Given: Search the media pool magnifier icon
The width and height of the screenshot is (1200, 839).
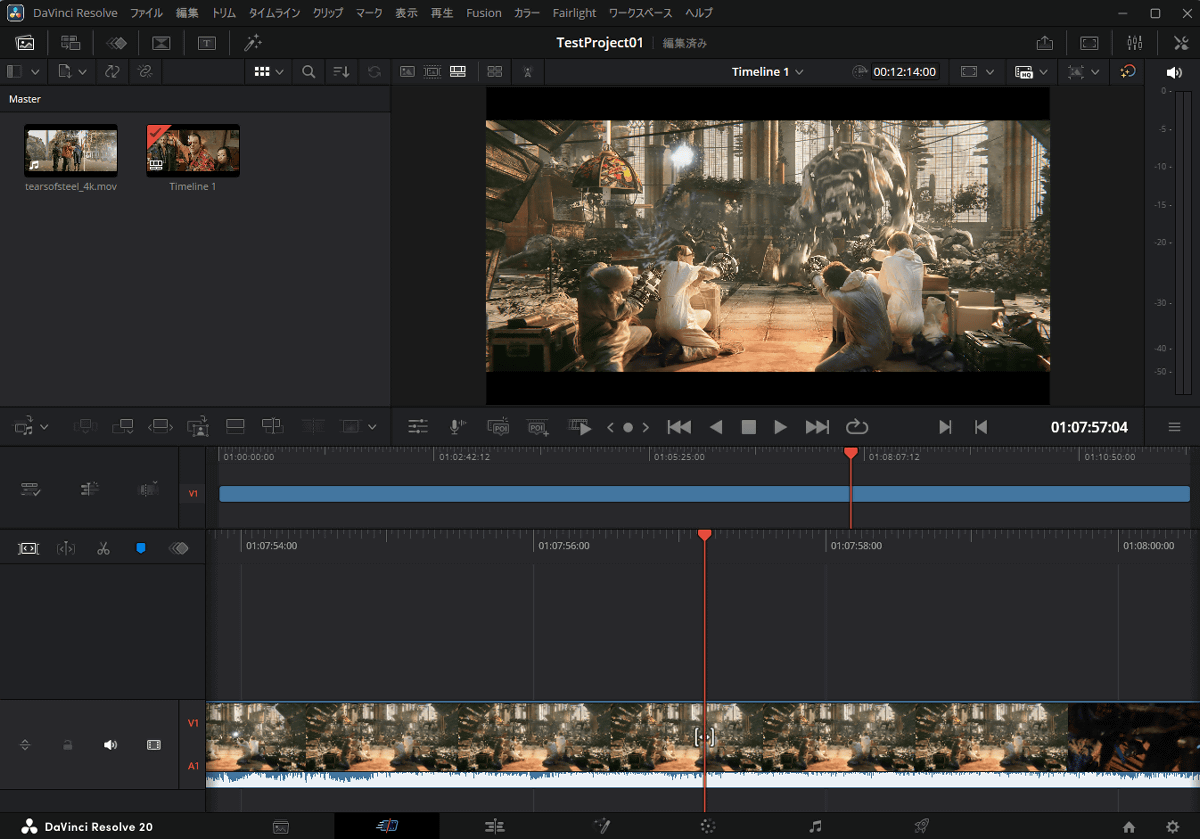Looking at the screenshot, I should pyautogui.click(x=309, y=72).
